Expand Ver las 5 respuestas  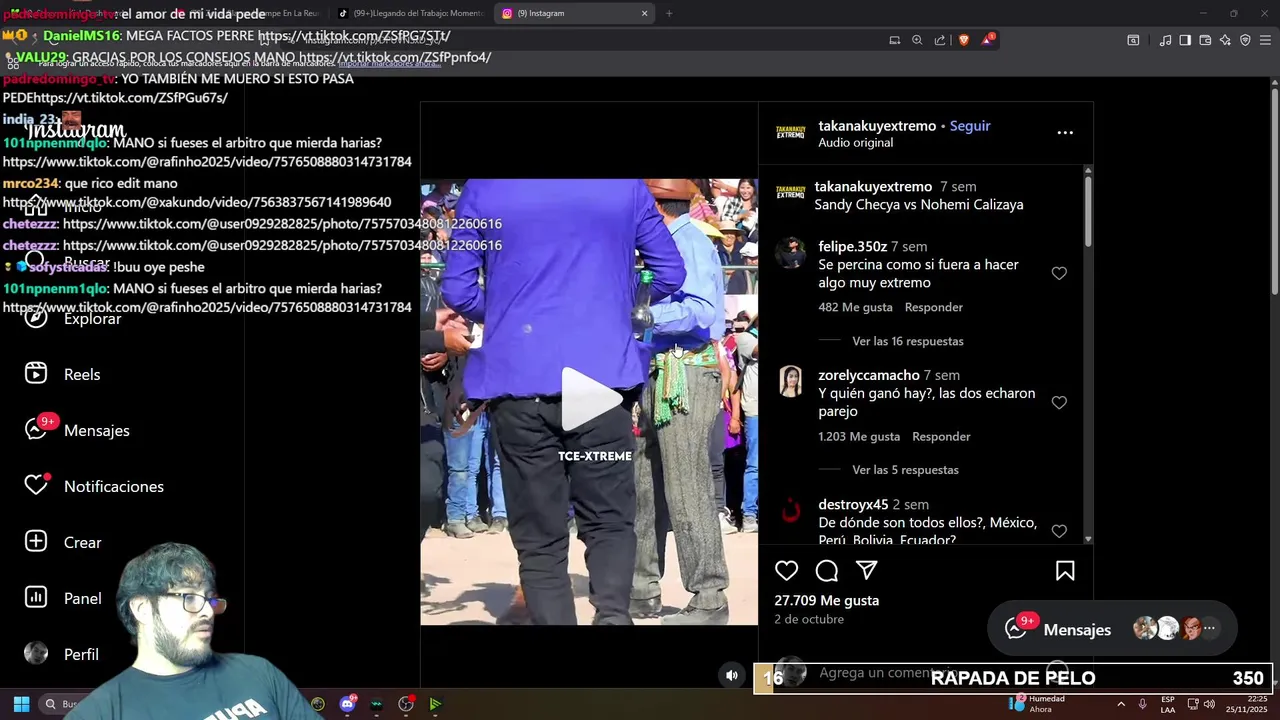905,470
